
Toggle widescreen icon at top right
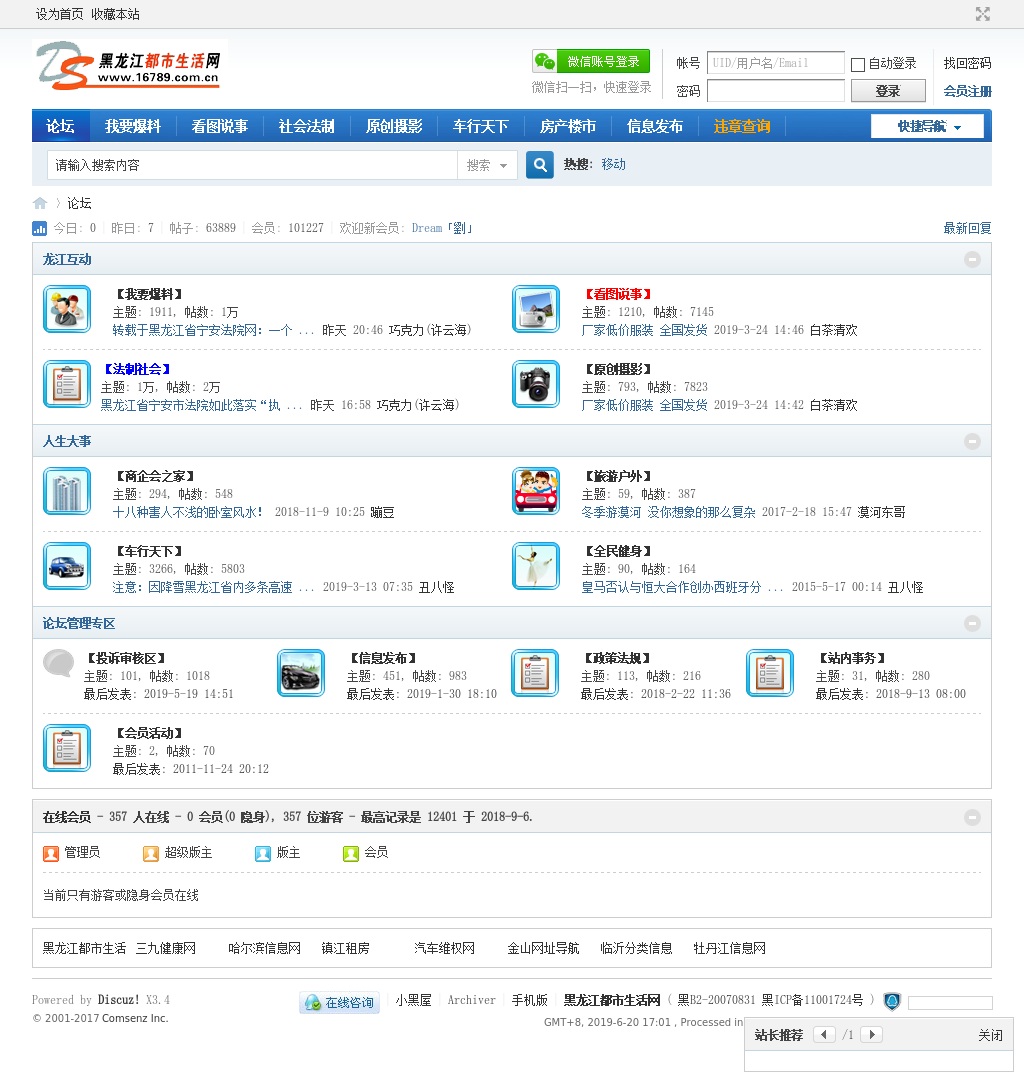[x=983, y=14]
